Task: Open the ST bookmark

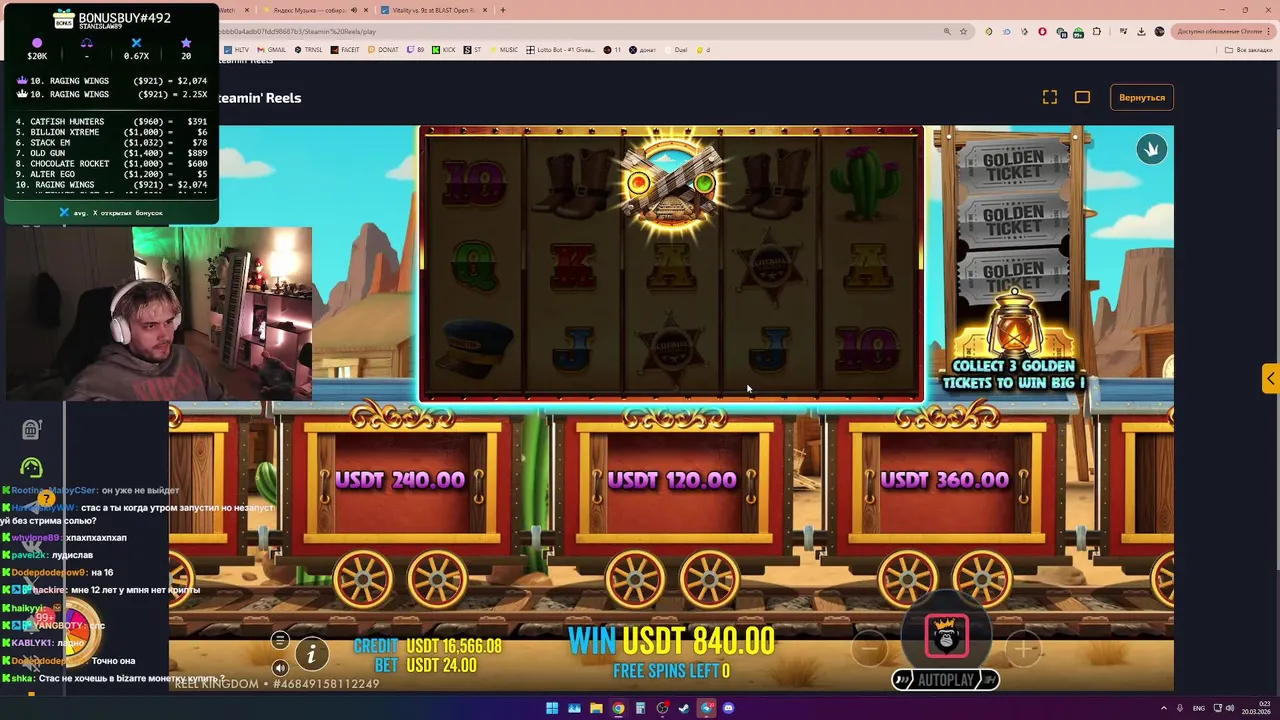Action: tap(472, 50)
